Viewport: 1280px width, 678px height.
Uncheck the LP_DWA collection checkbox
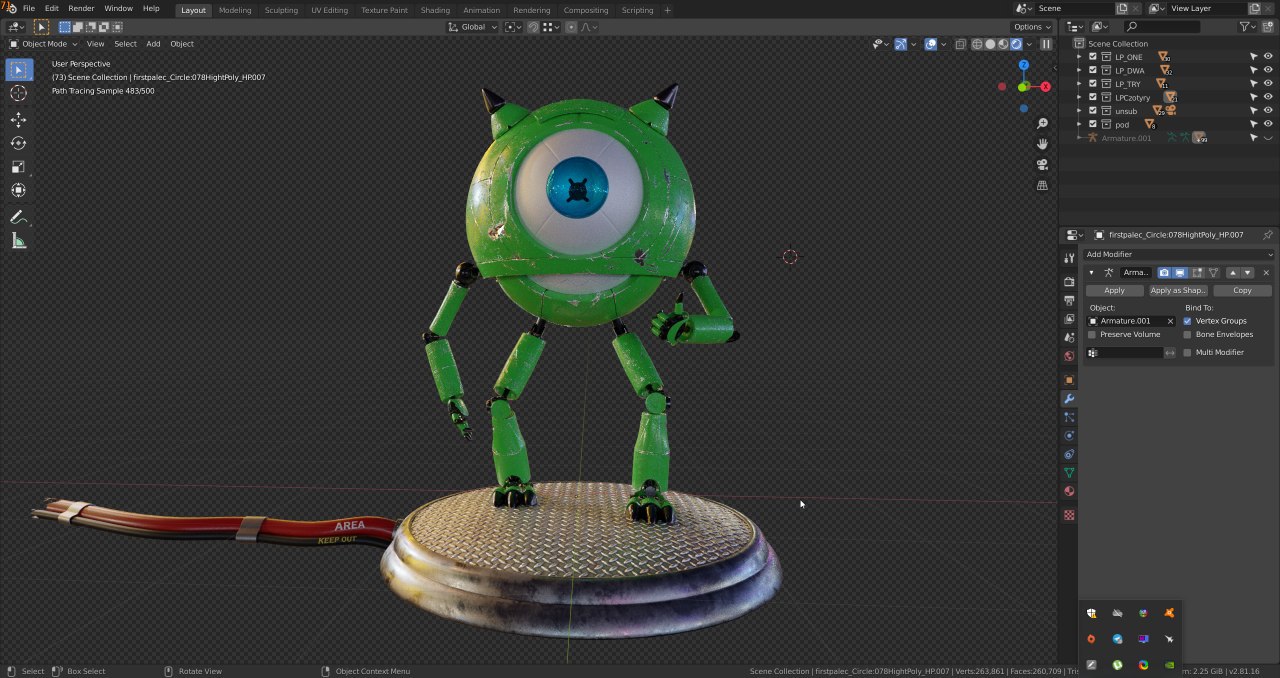click(x=1093, y=71)
